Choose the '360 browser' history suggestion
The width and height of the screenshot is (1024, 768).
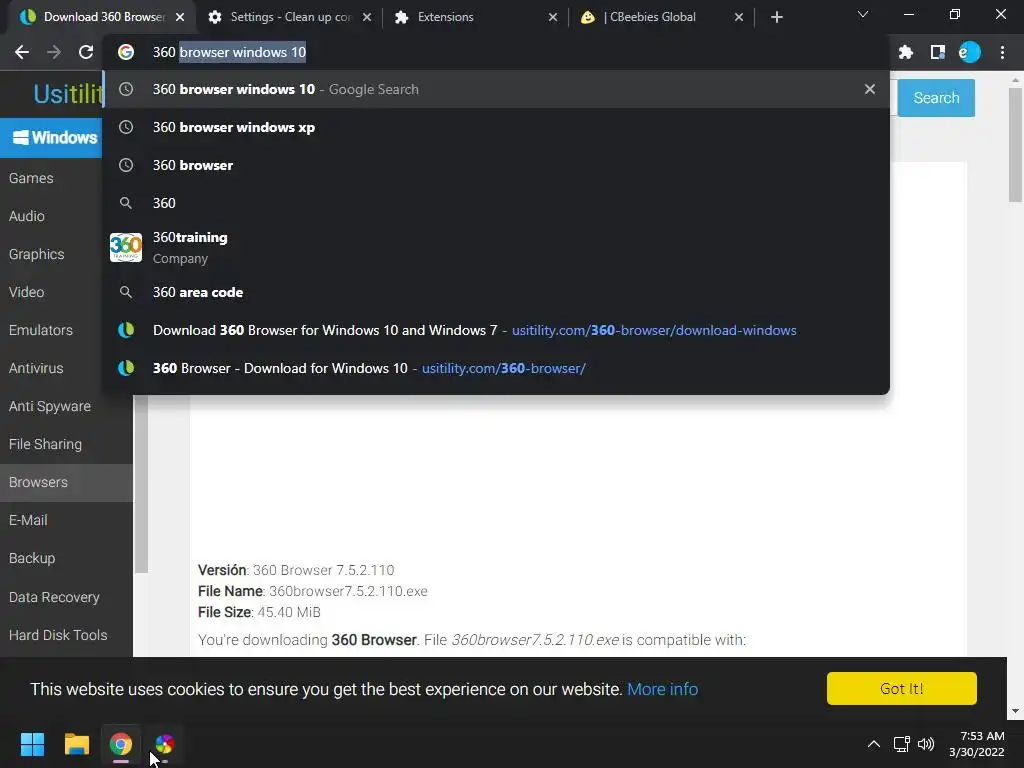click(x=496, y=165)
